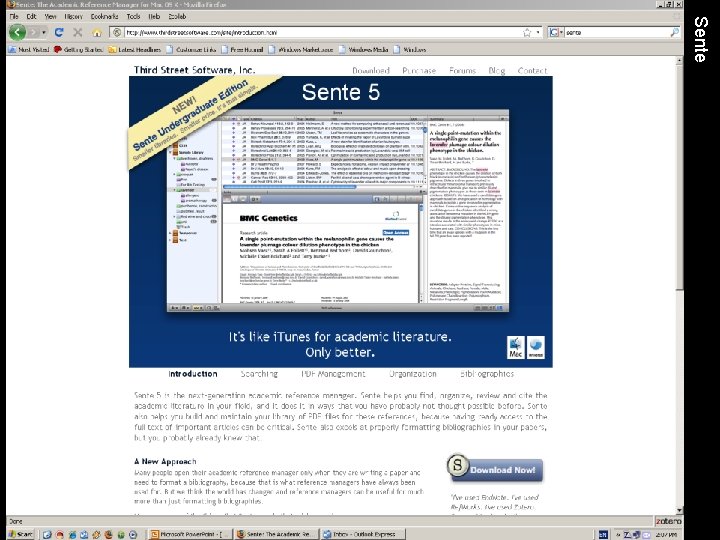The image size is (720, 540).
Task: Open the Free Hotmail bookmark
Action: coord(242,50)
